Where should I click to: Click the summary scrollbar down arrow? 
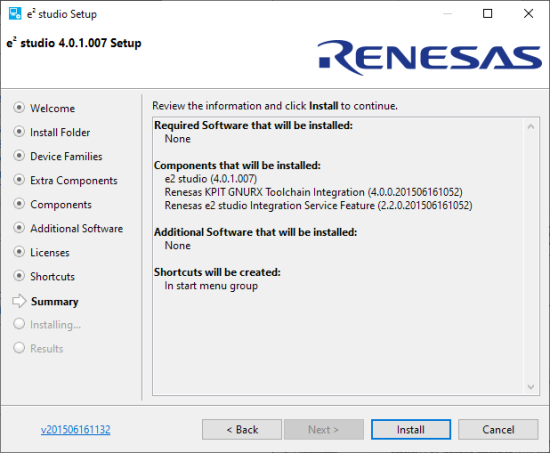[531, 387]
